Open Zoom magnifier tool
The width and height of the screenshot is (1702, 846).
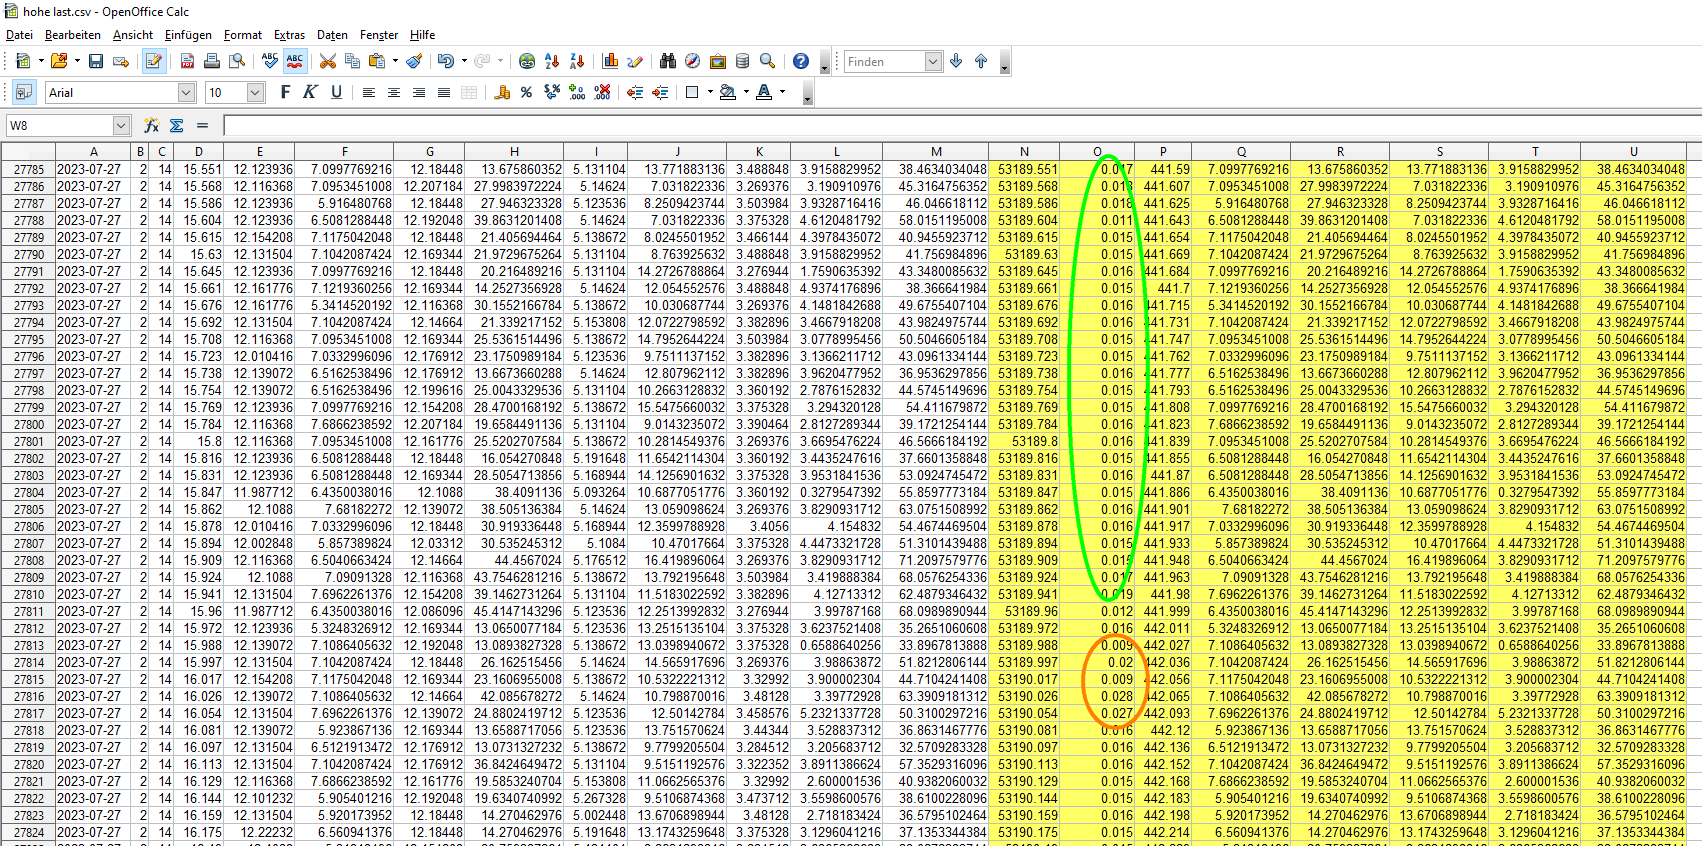click(767, 61)
